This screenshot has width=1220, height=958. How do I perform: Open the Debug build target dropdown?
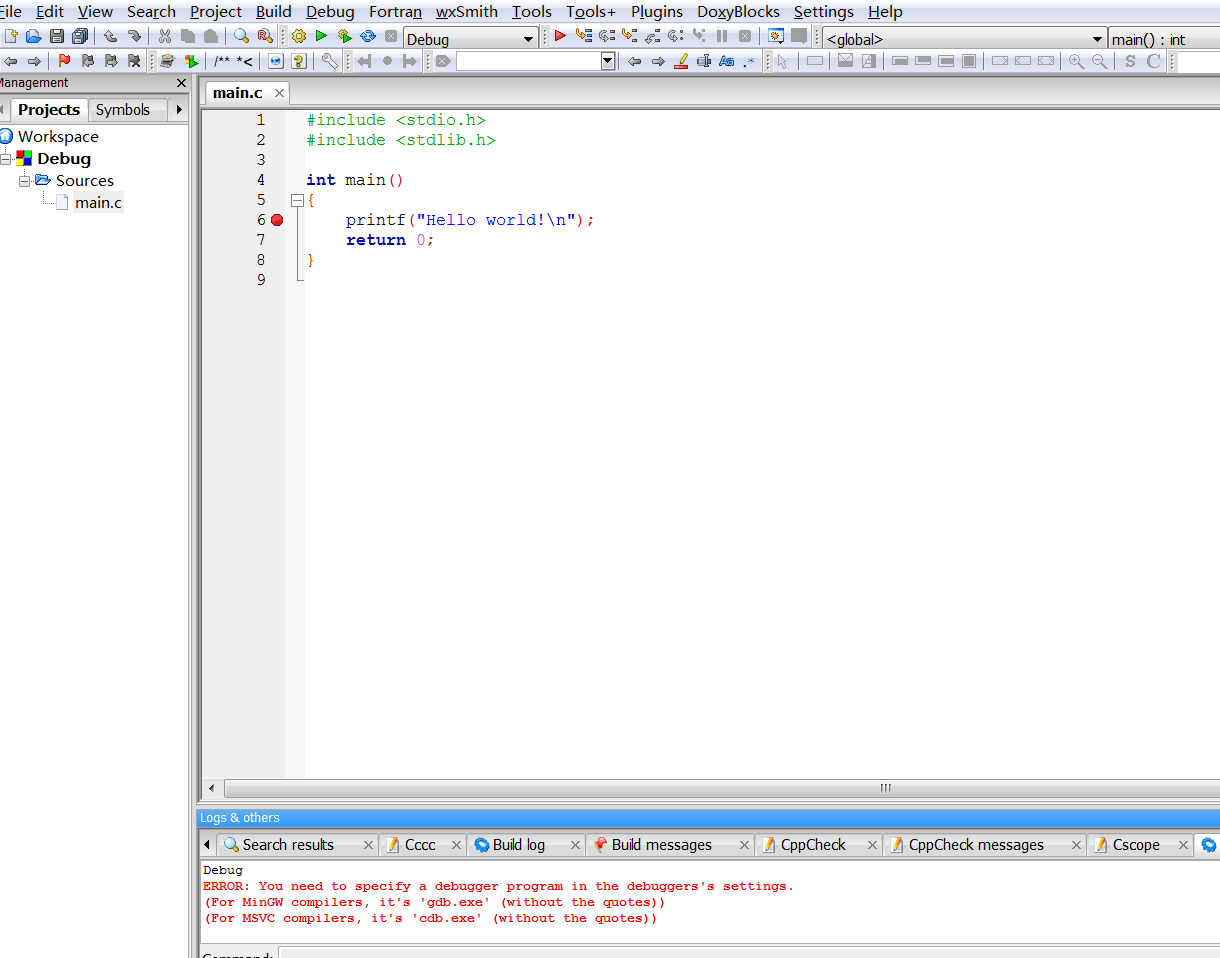click(x=529, y=39)
